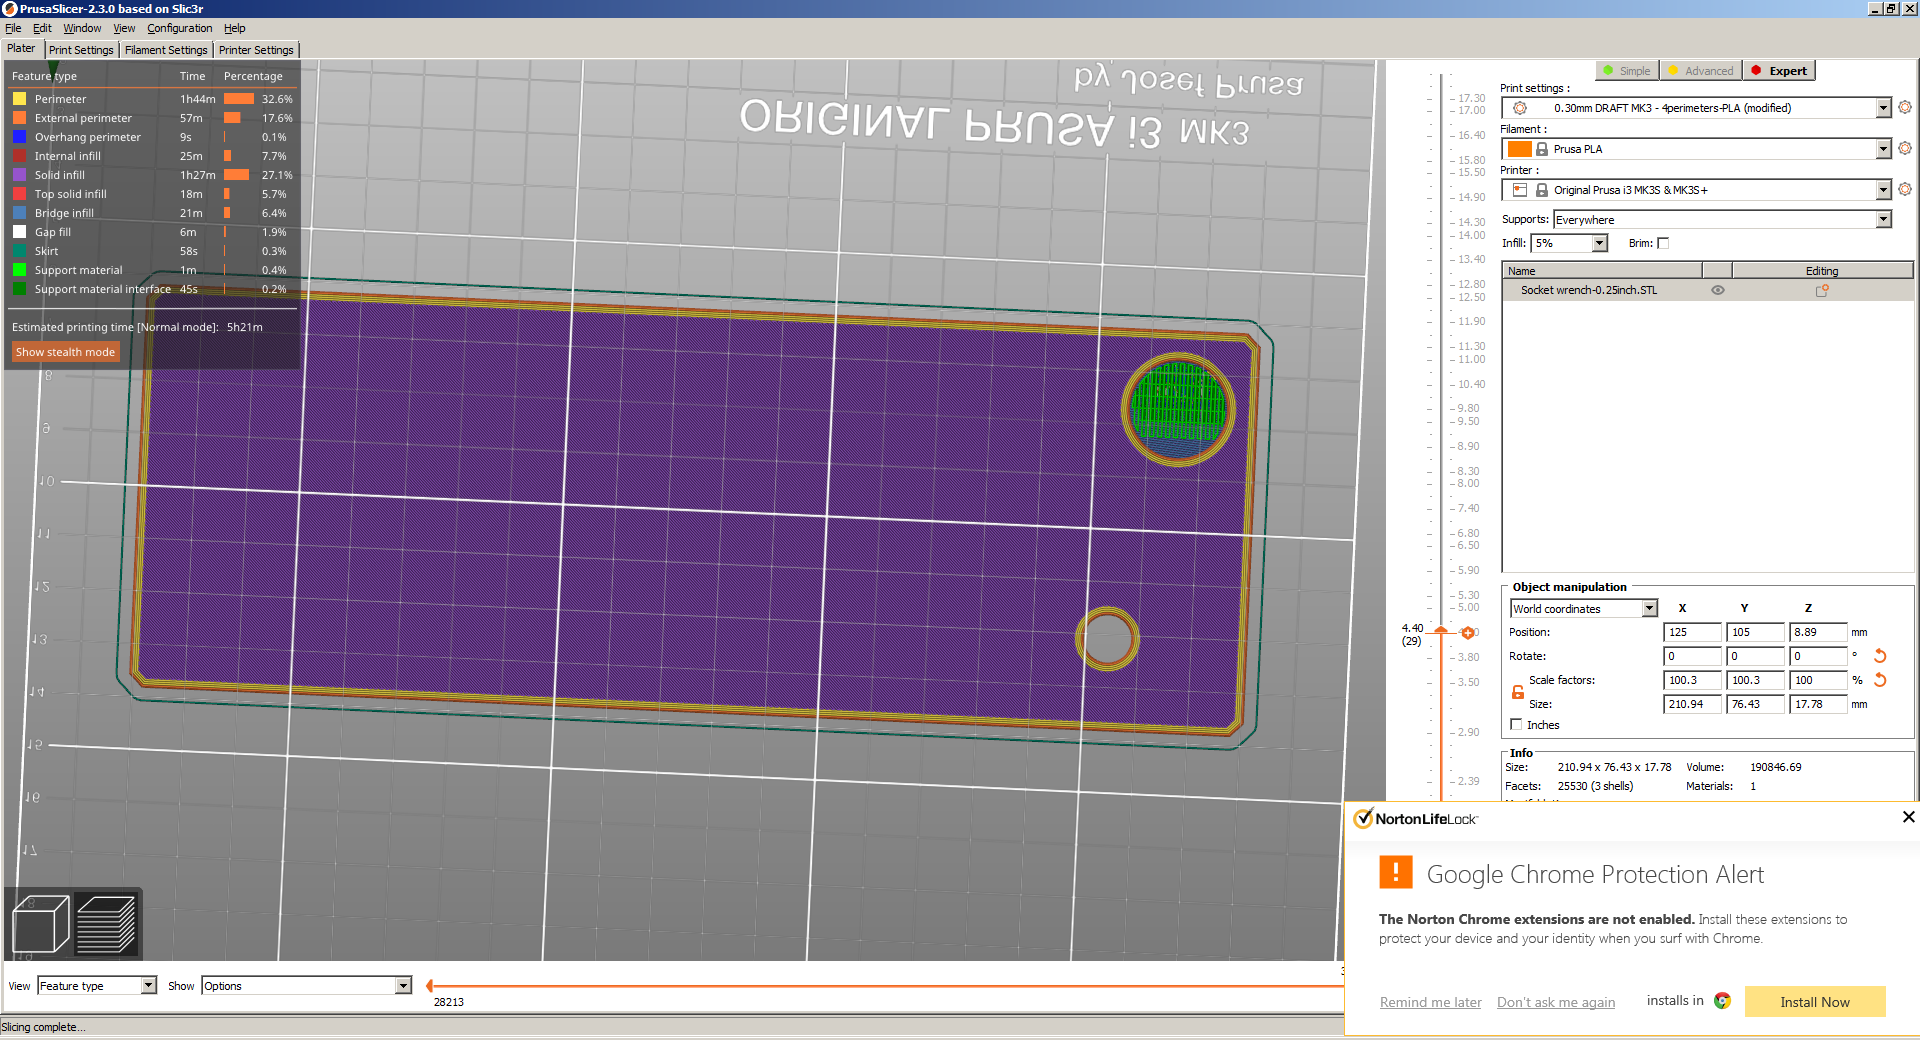Open the Printer preset dropdown
Screen dimensions: 1920x1040
click(x=1884, y=190)
